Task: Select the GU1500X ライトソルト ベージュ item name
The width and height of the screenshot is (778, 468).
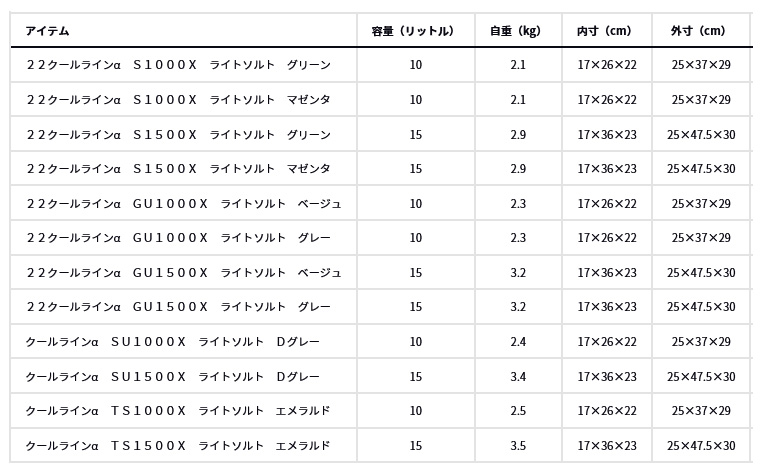Action: tap(184, 273)
